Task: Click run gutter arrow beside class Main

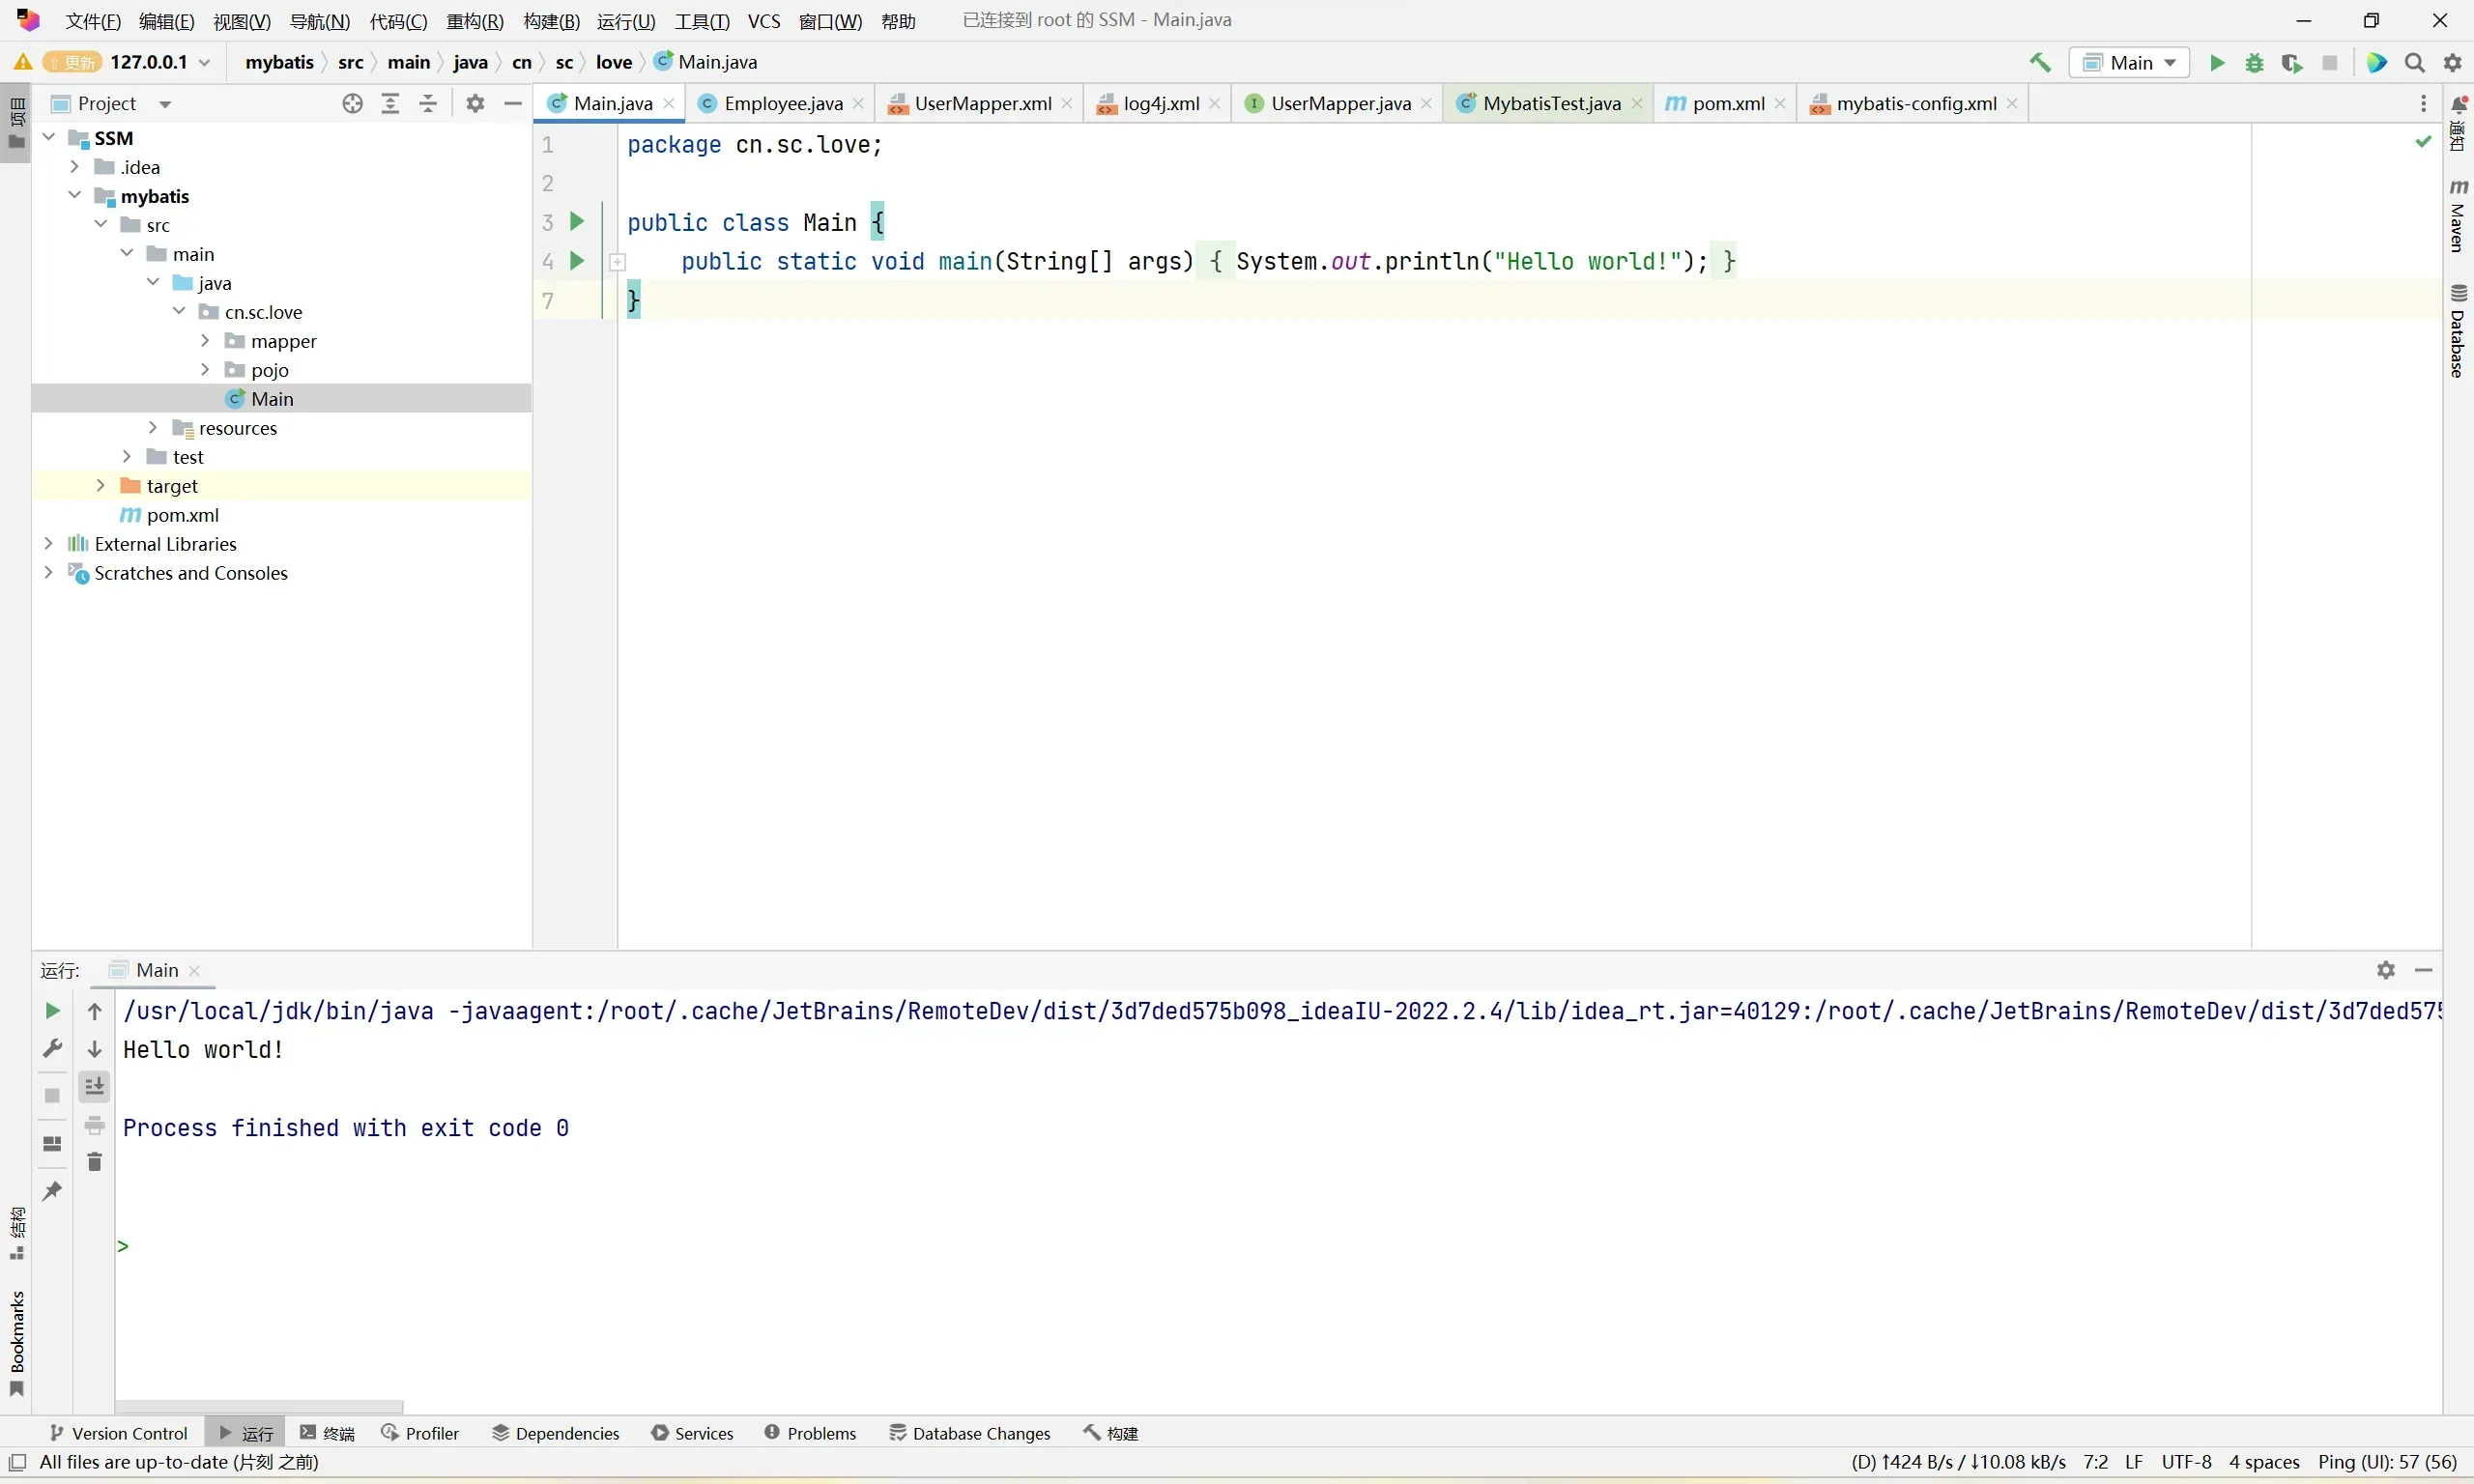Action: tap(577, 221)
